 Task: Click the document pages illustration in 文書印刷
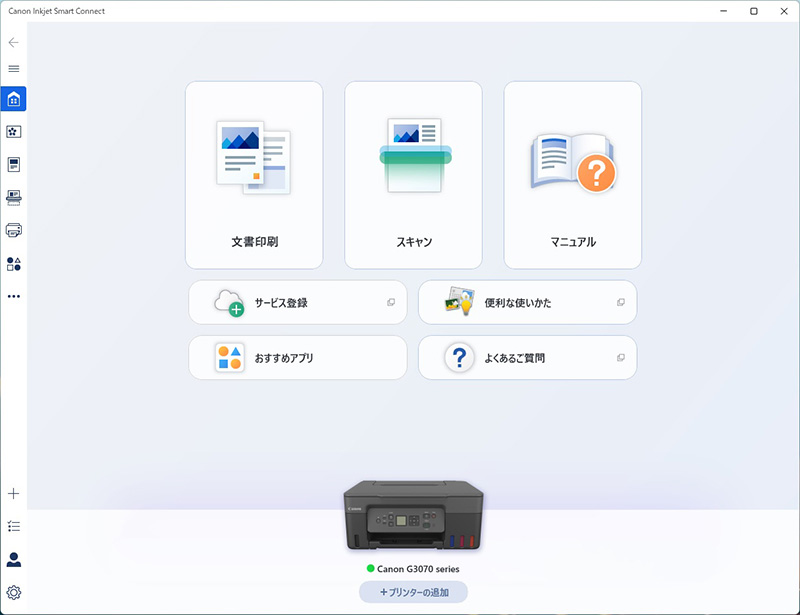pyautogui.click(x=254, y=157)
